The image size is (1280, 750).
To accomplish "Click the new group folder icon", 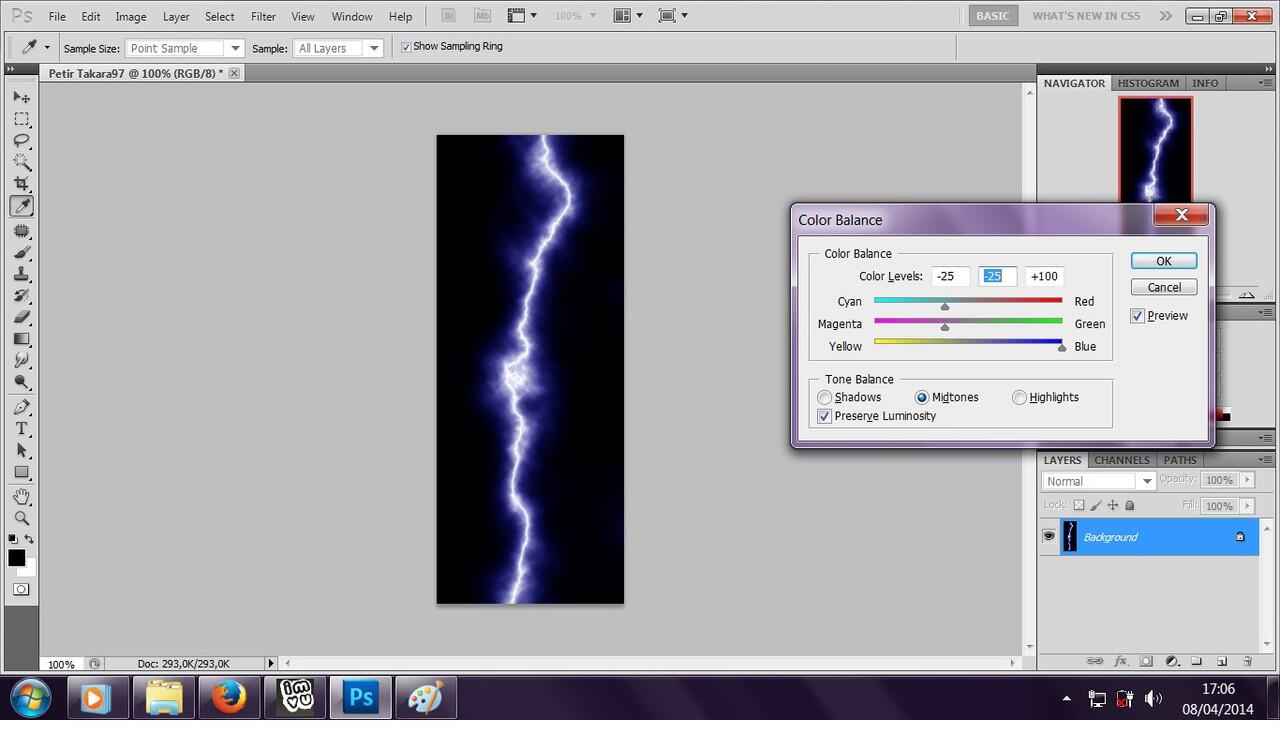I will (1196, 661).
